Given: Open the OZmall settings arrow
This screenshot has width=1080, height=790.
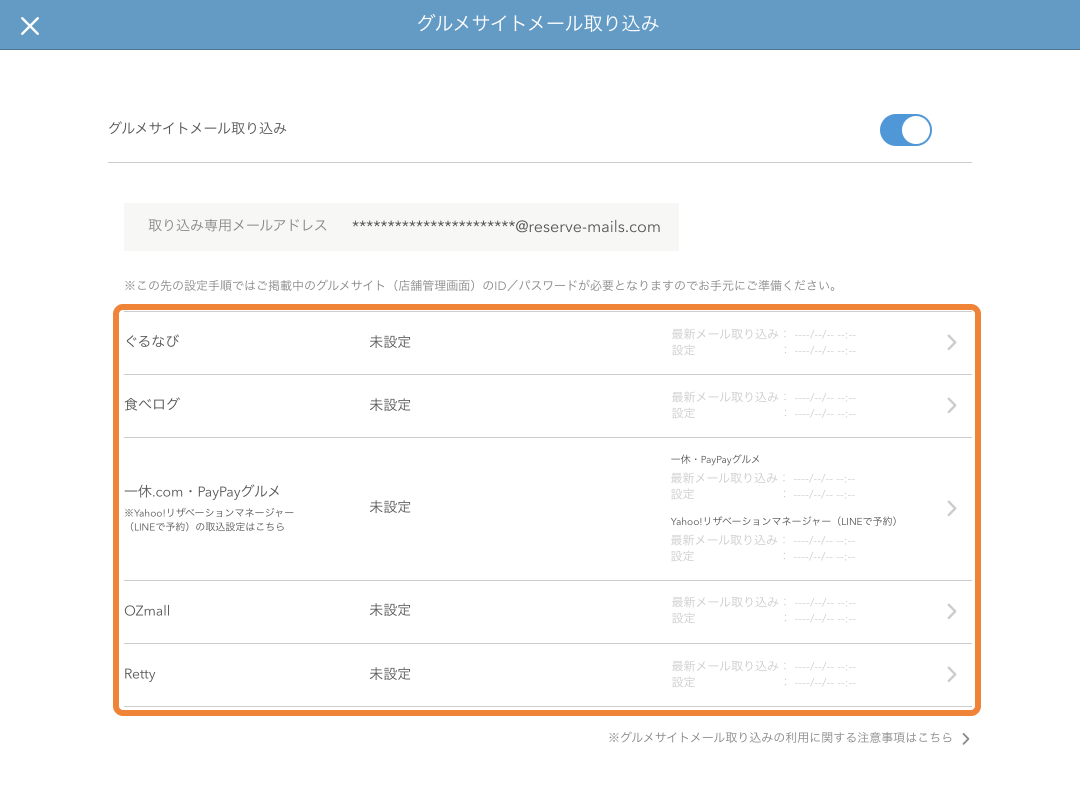Looking at the screenshot, I should pyautogui.click(x=951, y=610).
